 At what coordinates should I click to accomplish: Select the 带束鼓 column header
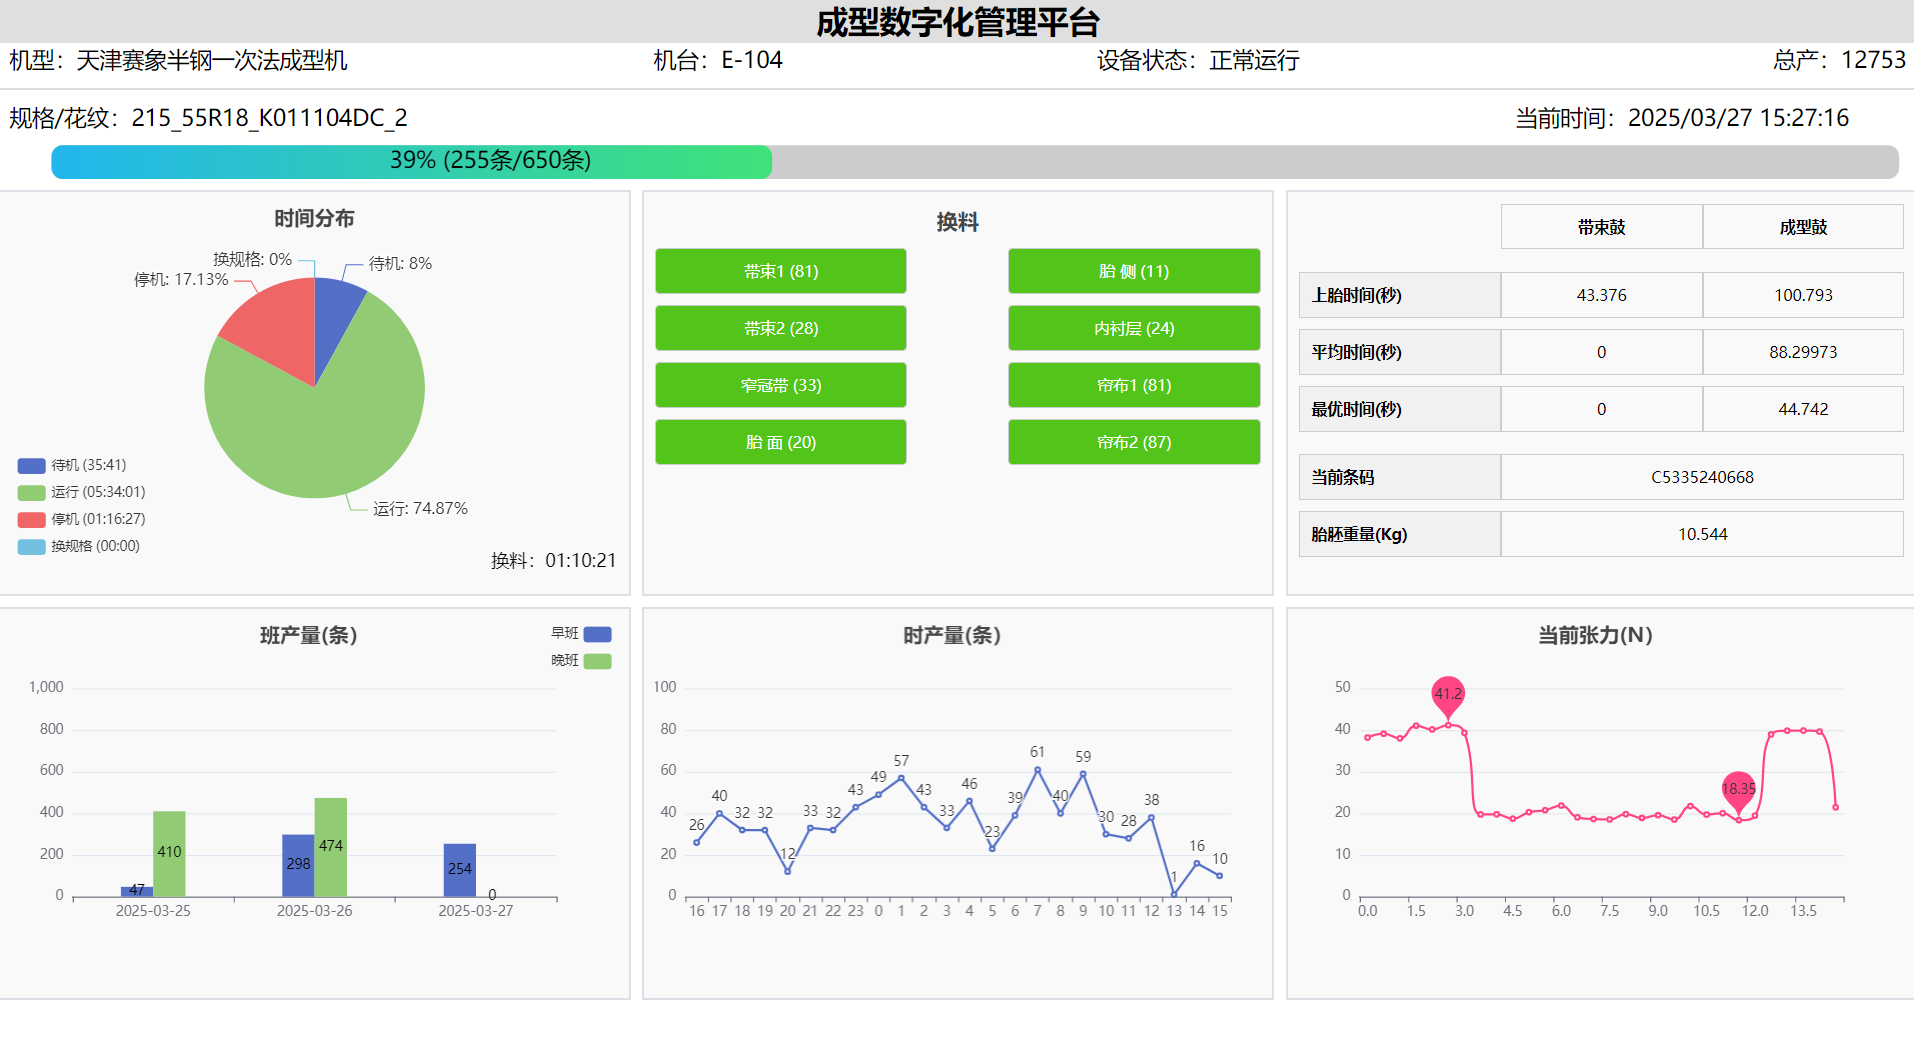1601,227
